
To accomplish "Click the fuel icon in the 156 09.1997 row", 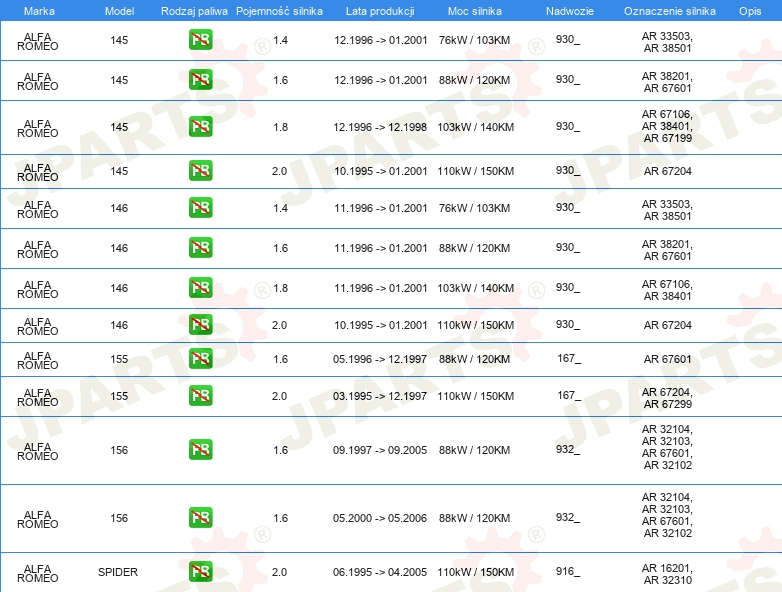I will tap(200, 449).
